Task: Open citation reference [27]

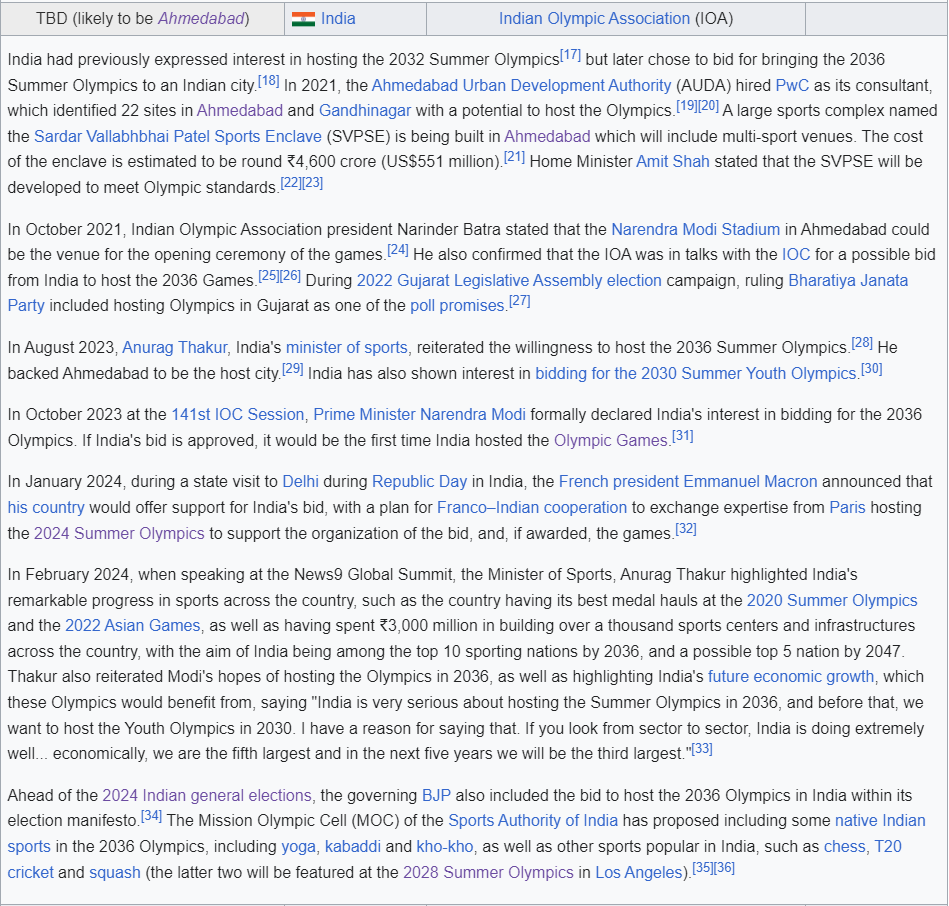Action: (519, 301)
